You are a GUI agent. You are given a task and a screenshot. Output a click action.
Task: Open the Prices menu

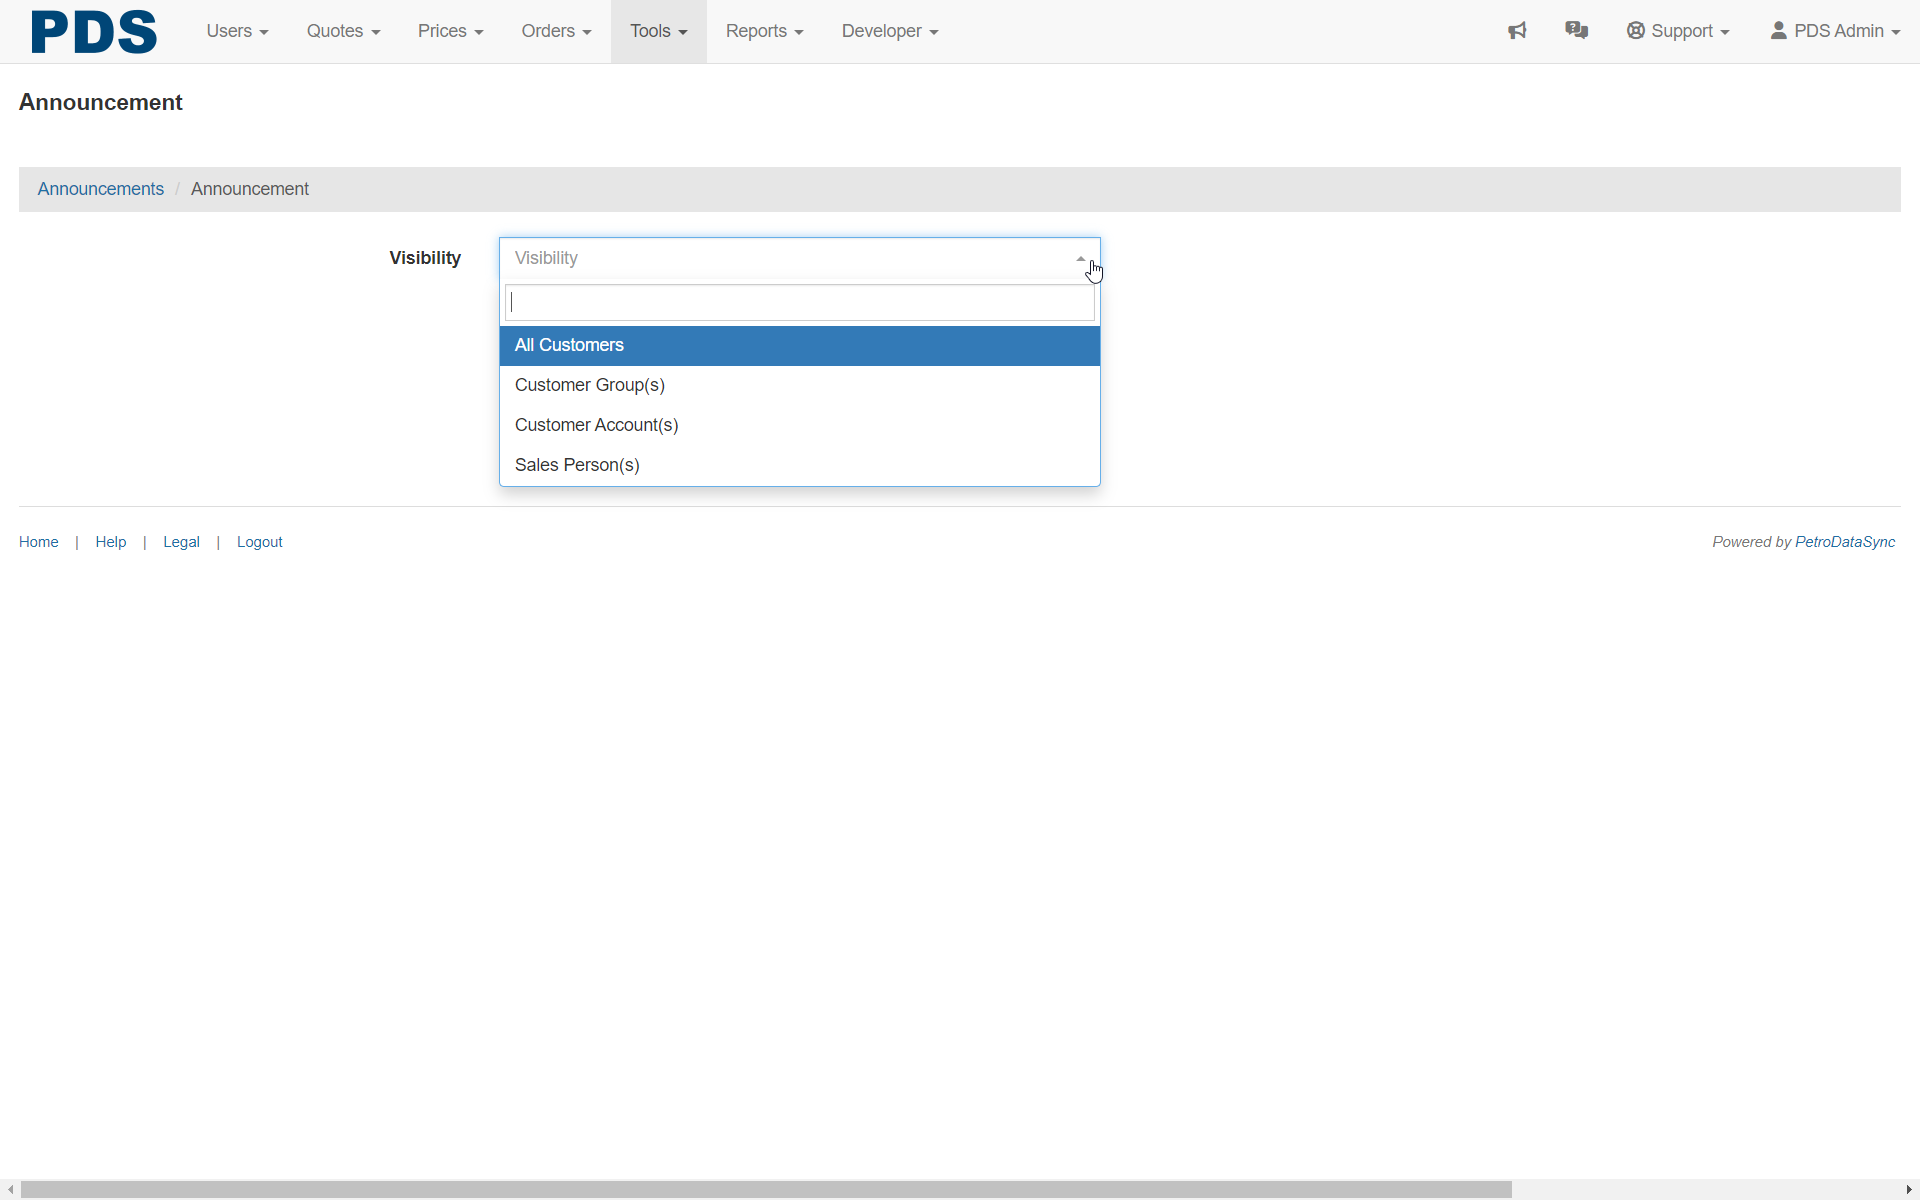click(450, 31)
